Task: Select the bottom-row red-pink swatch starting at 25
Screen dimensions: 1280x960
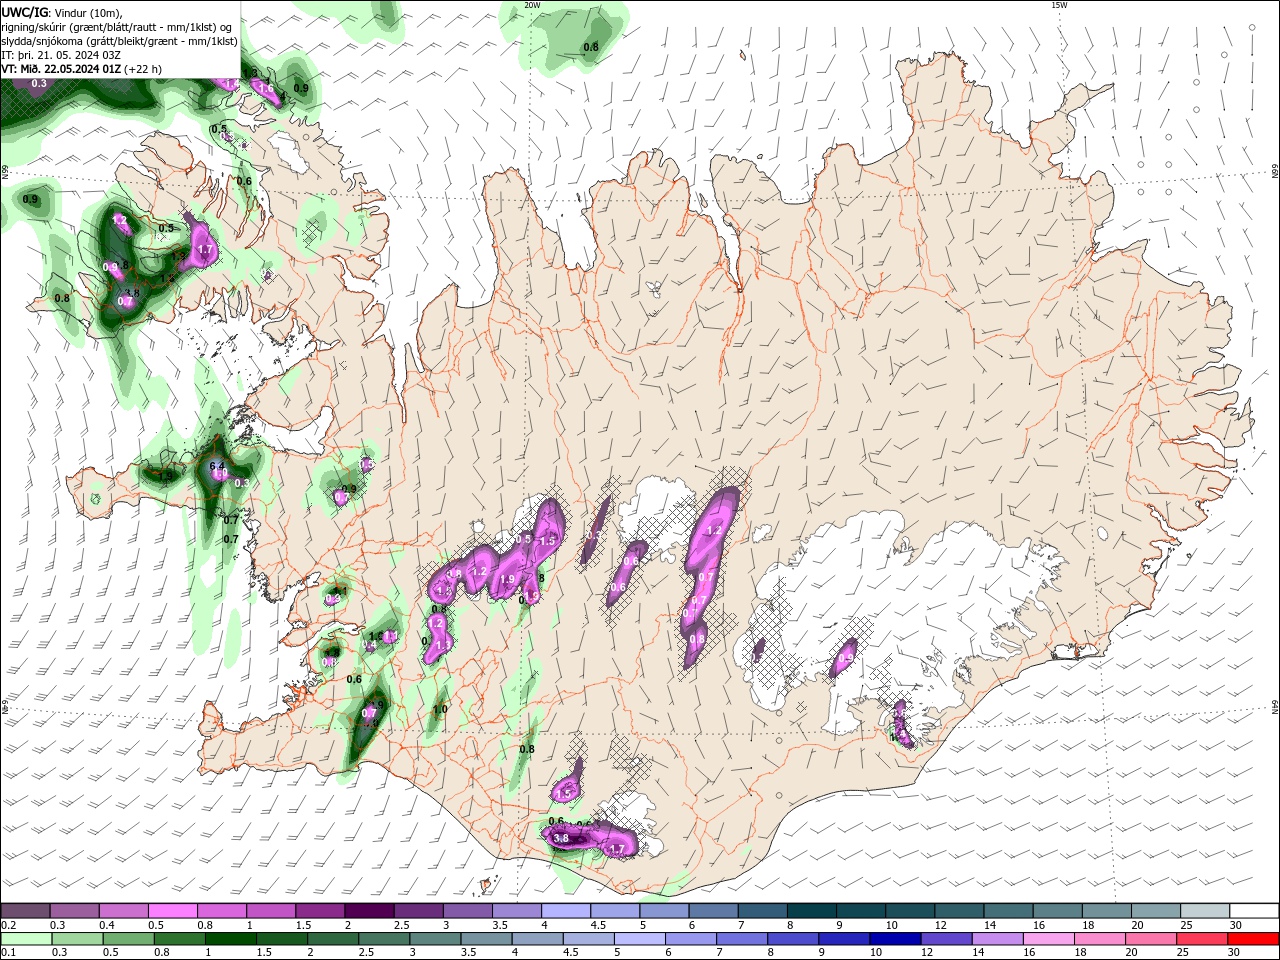Action: tap(1202, 939)
